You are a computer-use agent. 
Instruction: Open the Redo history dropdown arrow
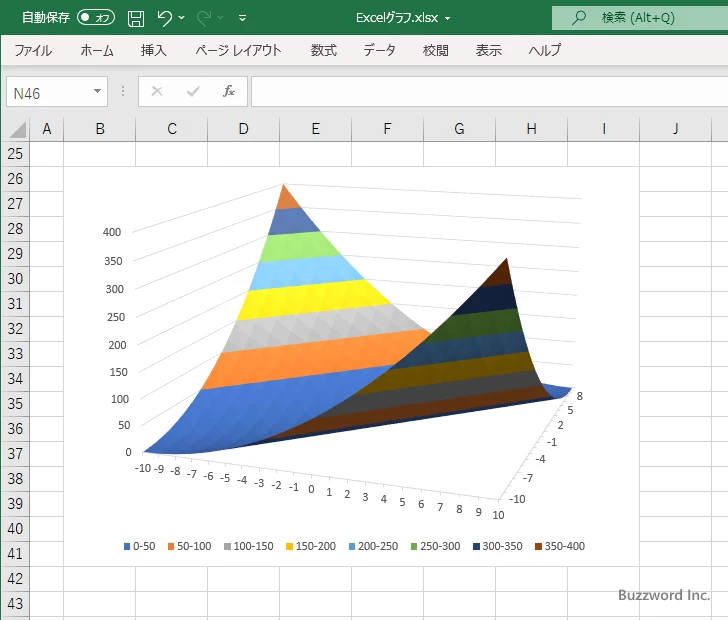[x=221, y=18]
